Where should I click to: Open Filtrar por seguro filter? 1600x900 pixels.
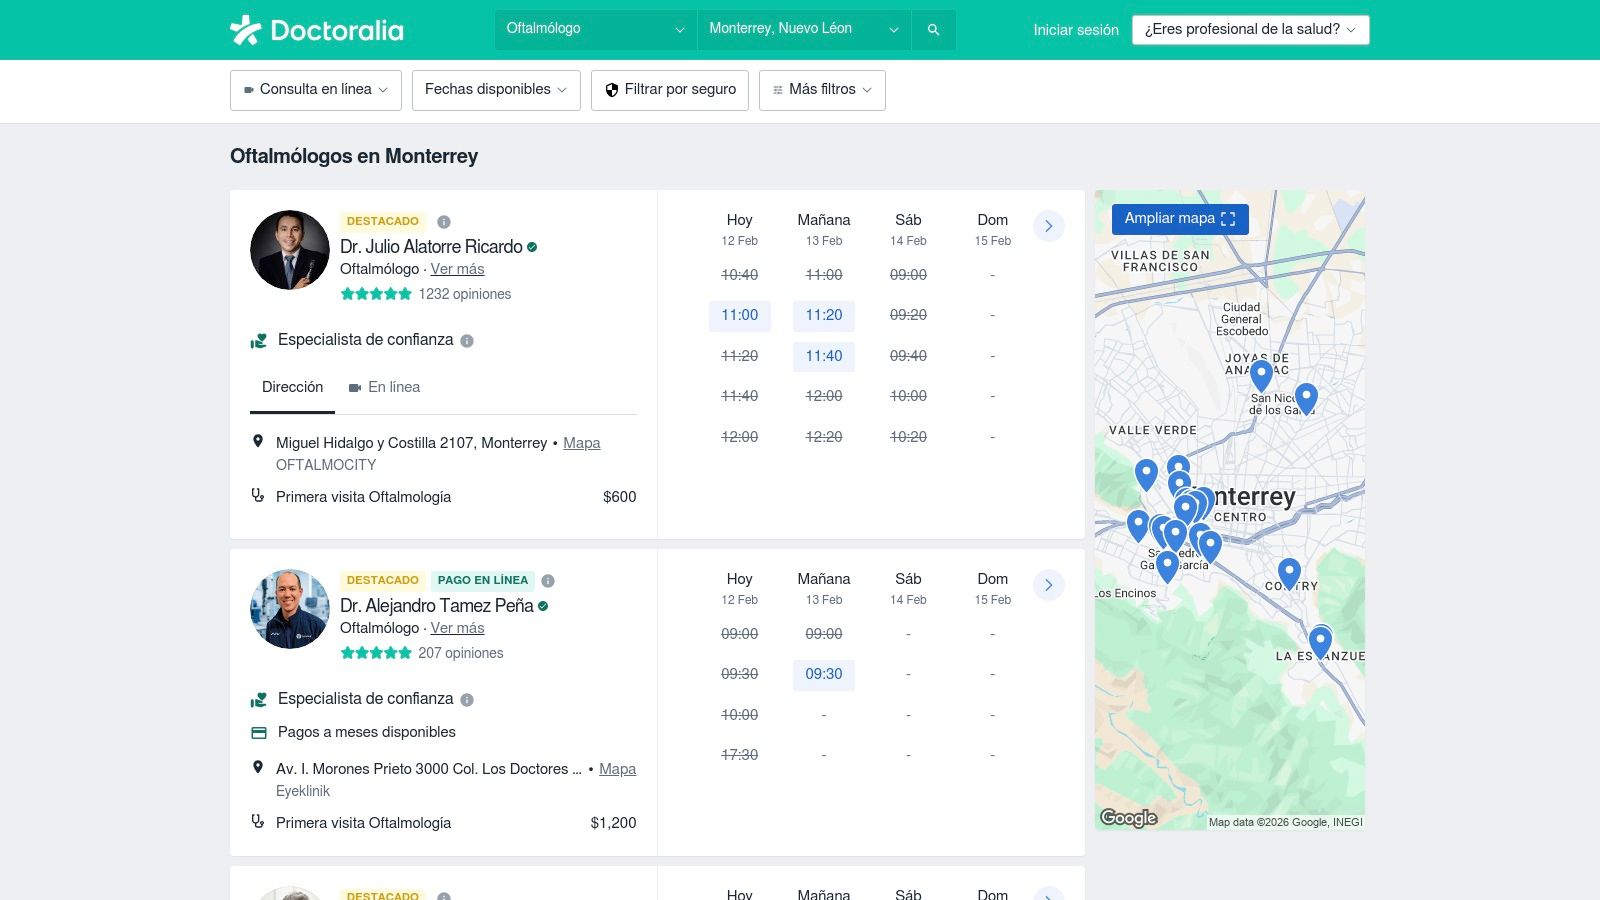click(670, 90)
